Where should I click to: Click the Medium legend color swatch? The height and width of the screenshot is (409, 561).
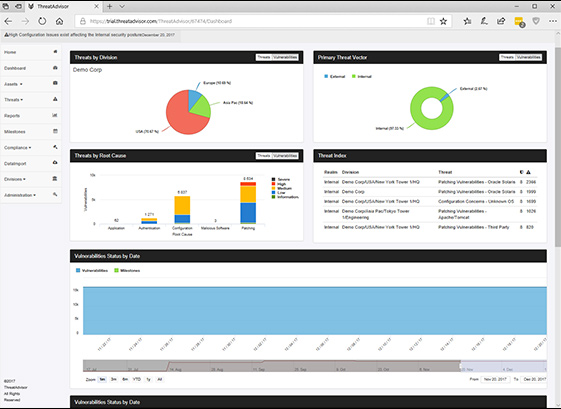(274, 188)
